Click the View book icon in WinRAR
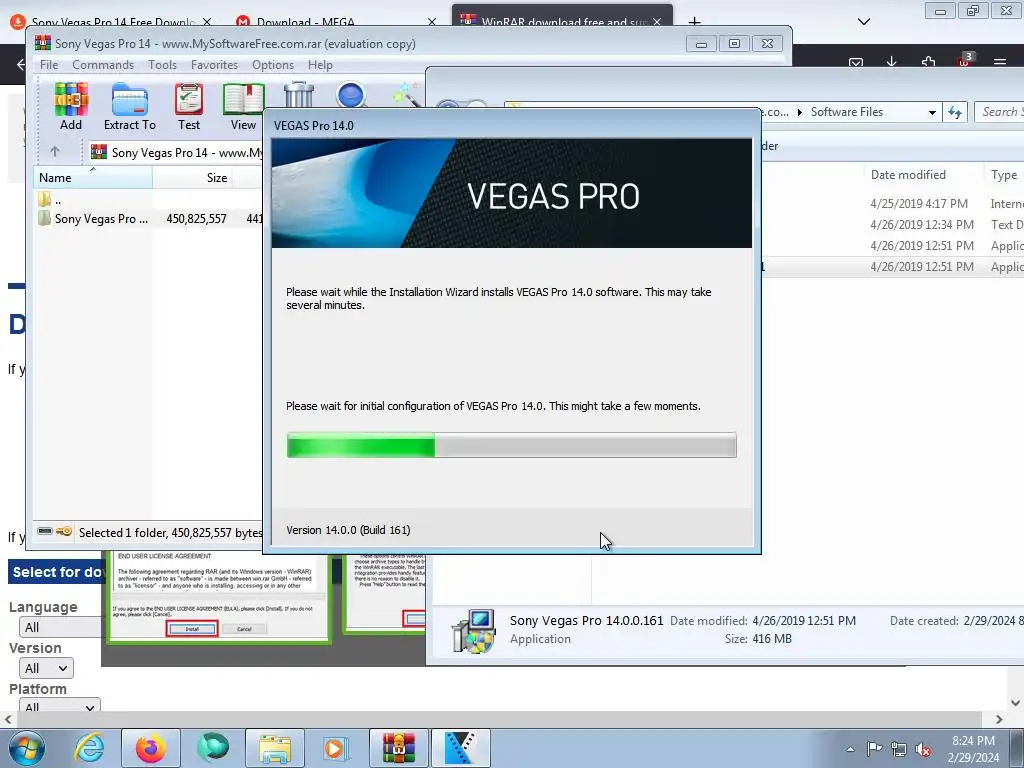Image resolution: width=1024 pixels, height=768 pixels. click(x=244, y=106)
